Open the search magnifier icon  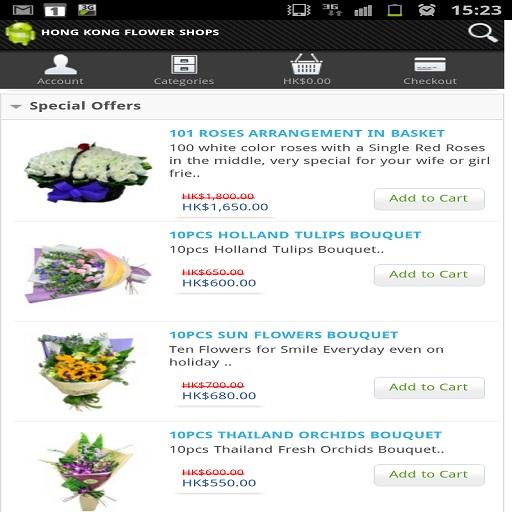click(483, 33)
